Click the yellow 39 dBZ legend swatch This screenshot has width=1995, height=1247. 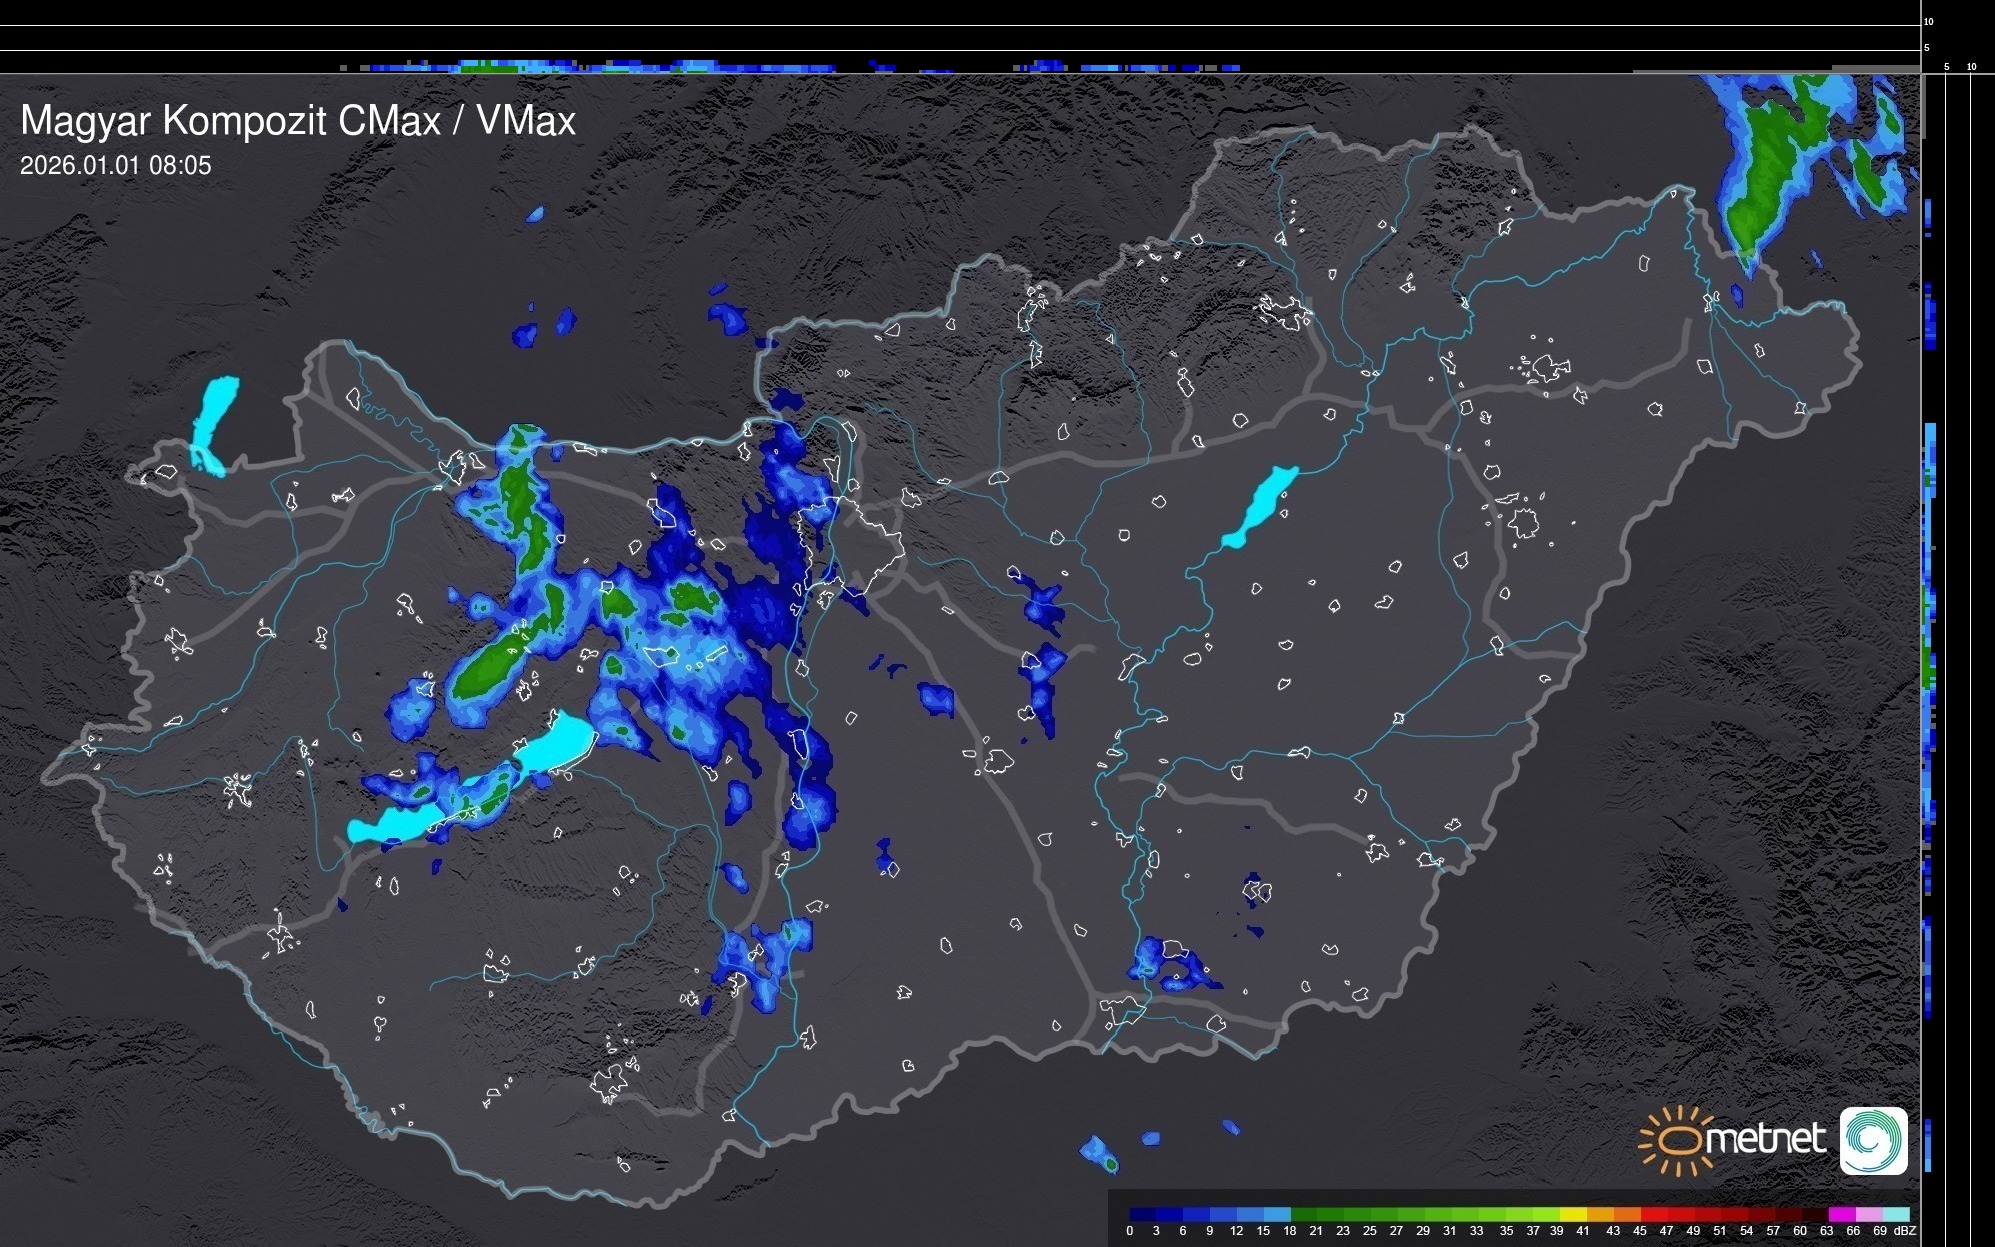(1572, 1214)
